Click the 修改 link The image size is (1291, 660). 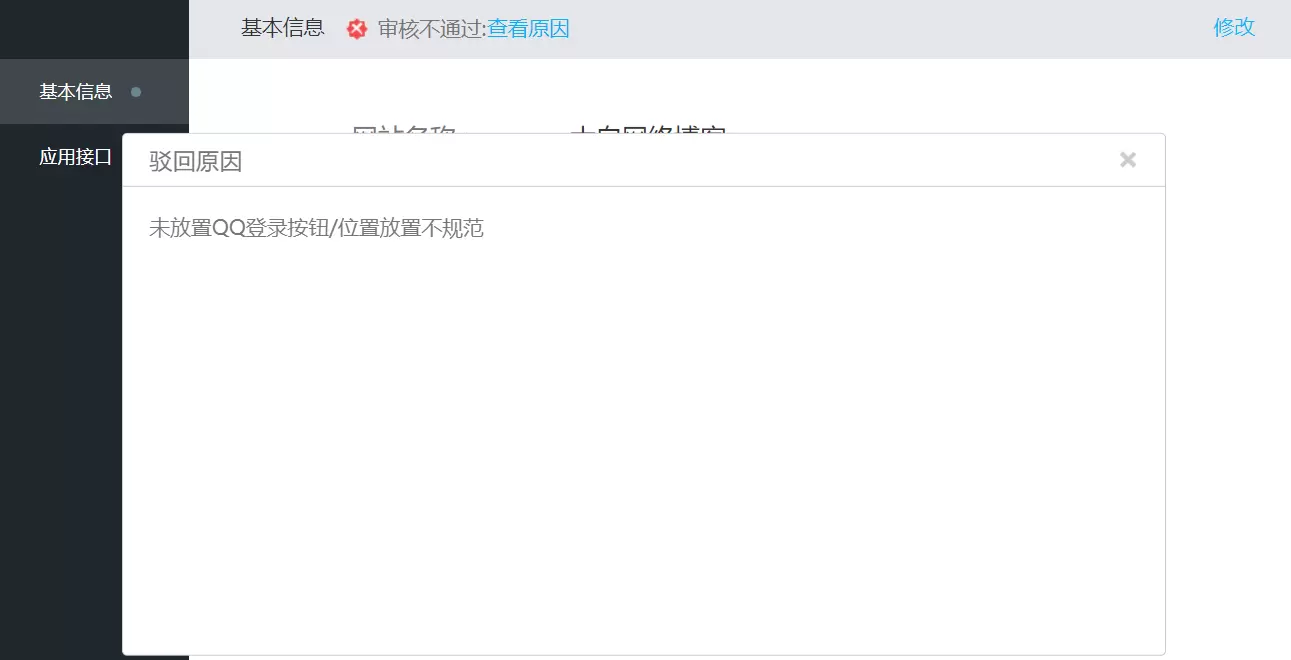point(1234,28)
